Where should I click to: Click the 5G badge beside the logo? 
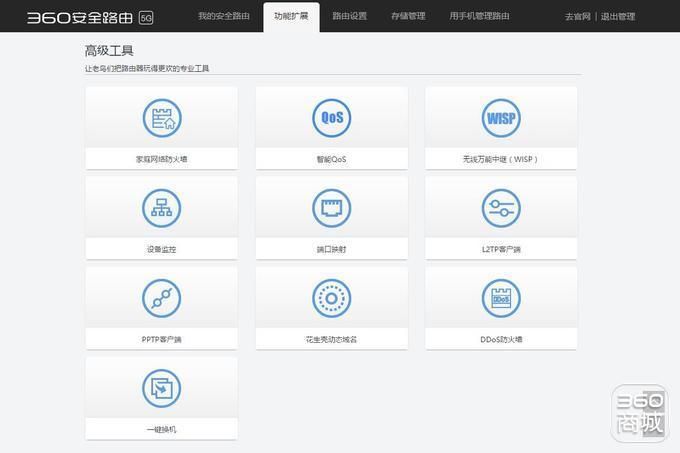146,18
